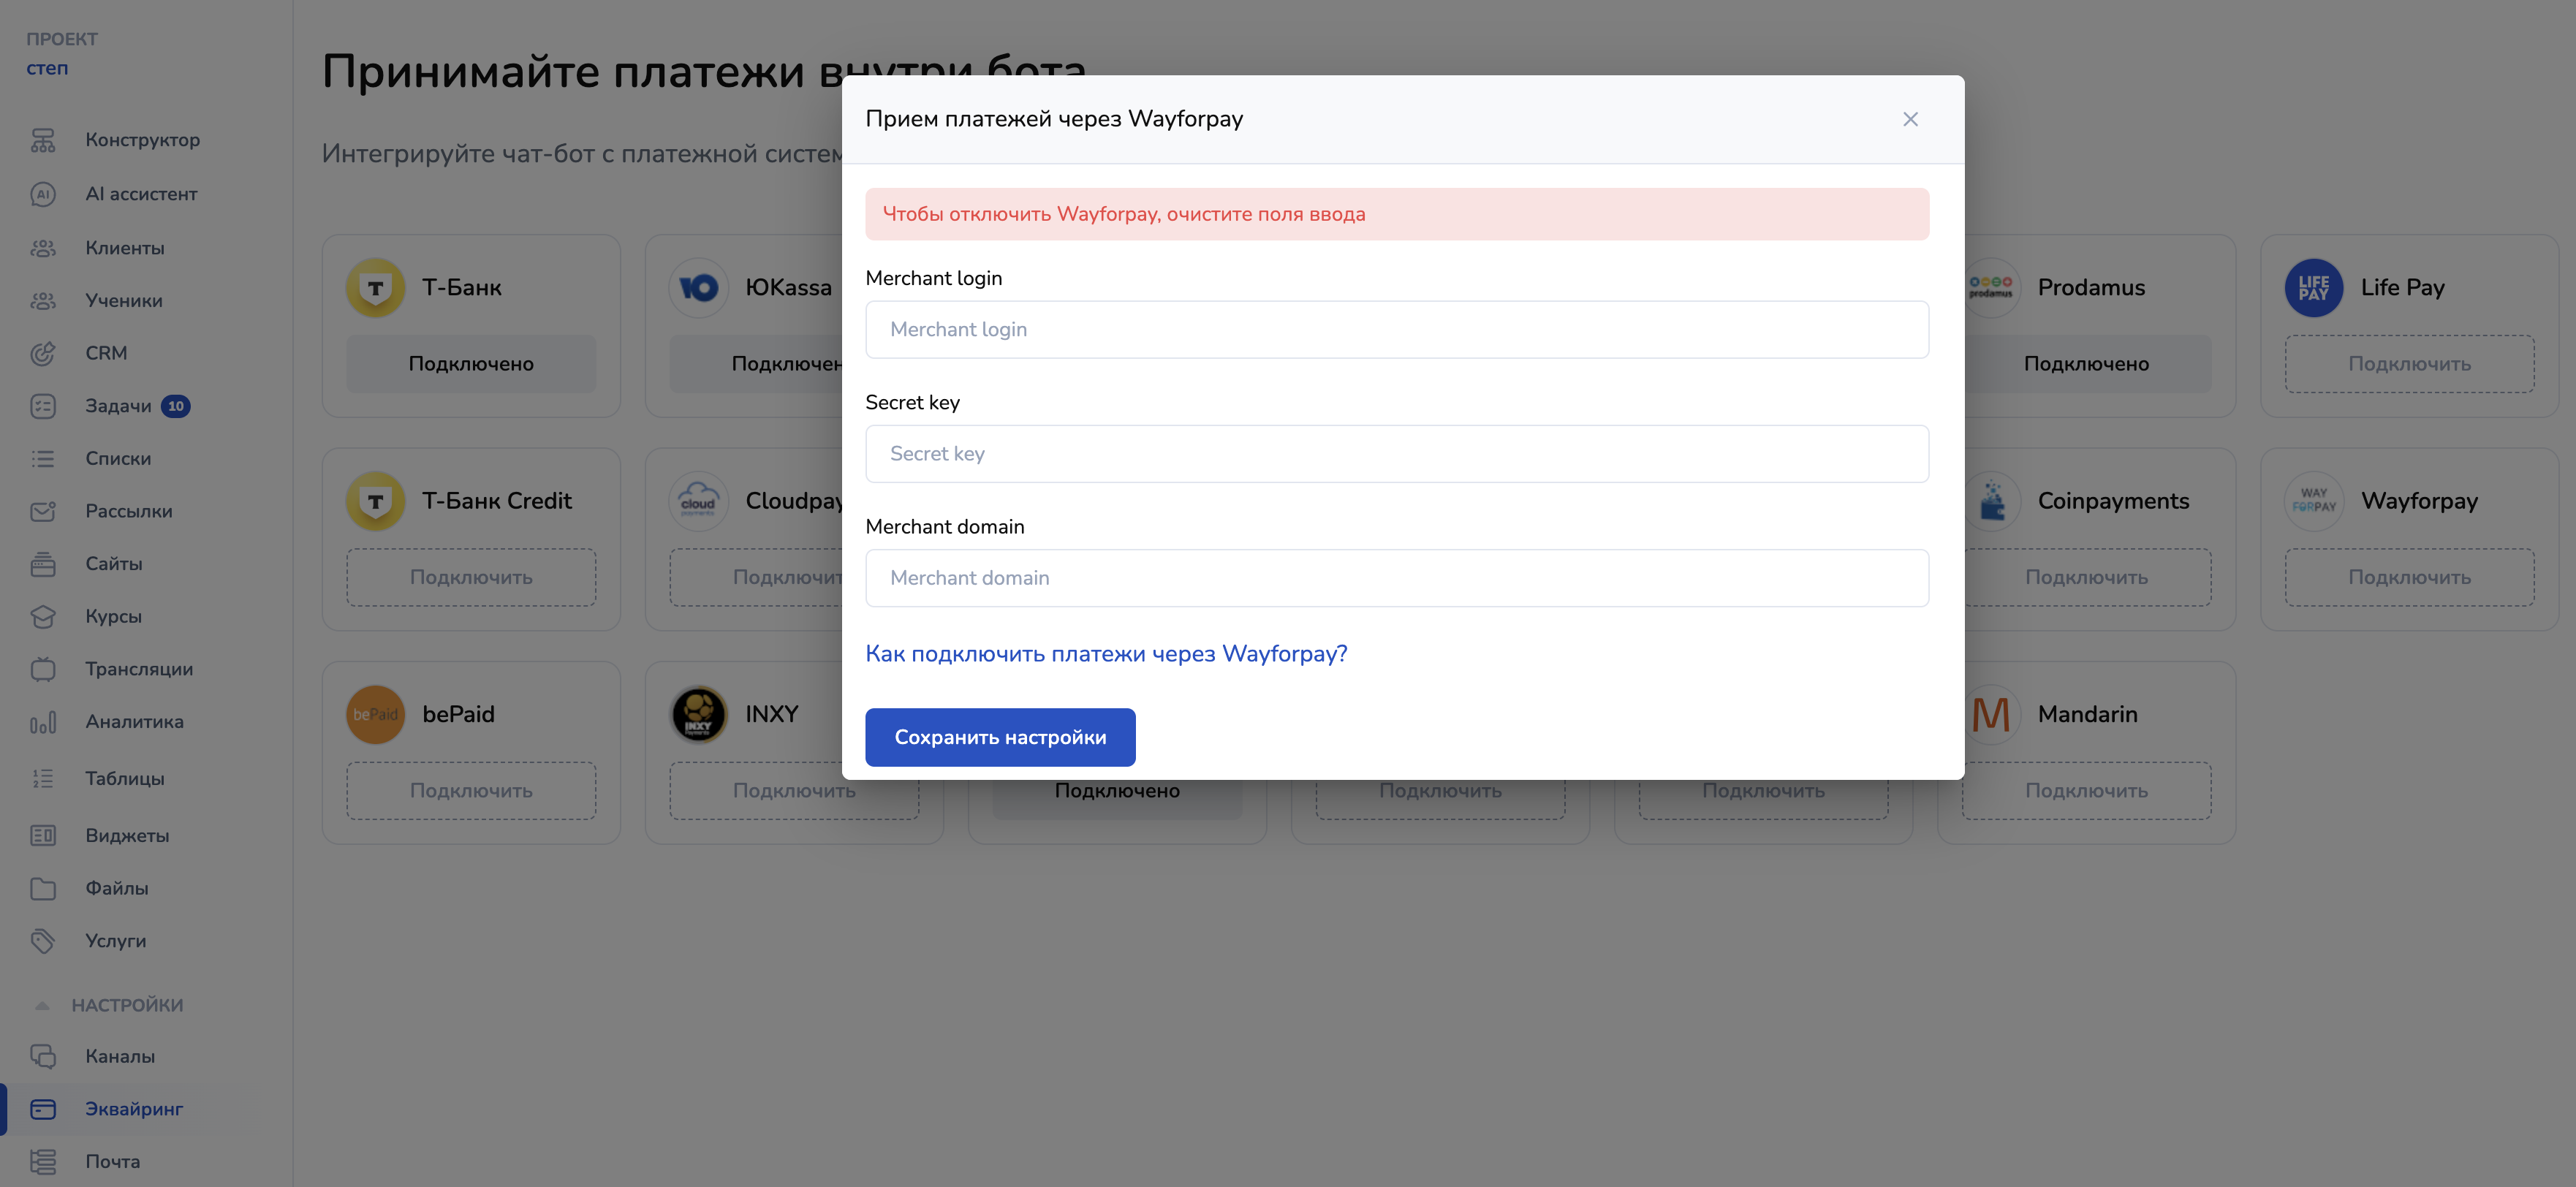Focus the Merchant login input field
The width and height of the screenshot is (2576, 1187).
click(x=1396, y=330)
